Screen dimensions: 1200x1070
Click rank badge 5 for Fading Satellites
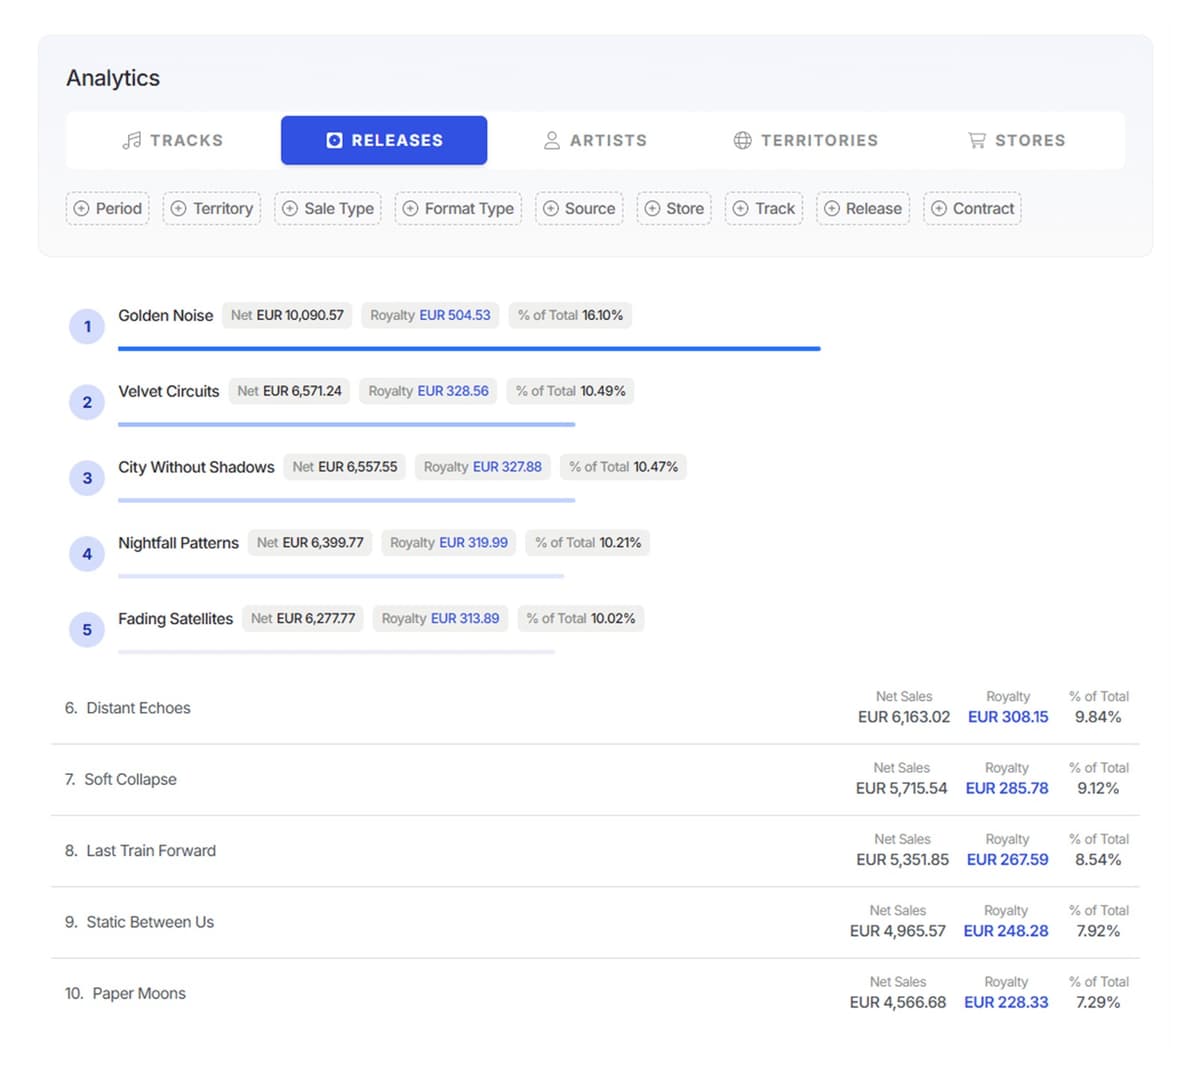click(x=87, y=630)
